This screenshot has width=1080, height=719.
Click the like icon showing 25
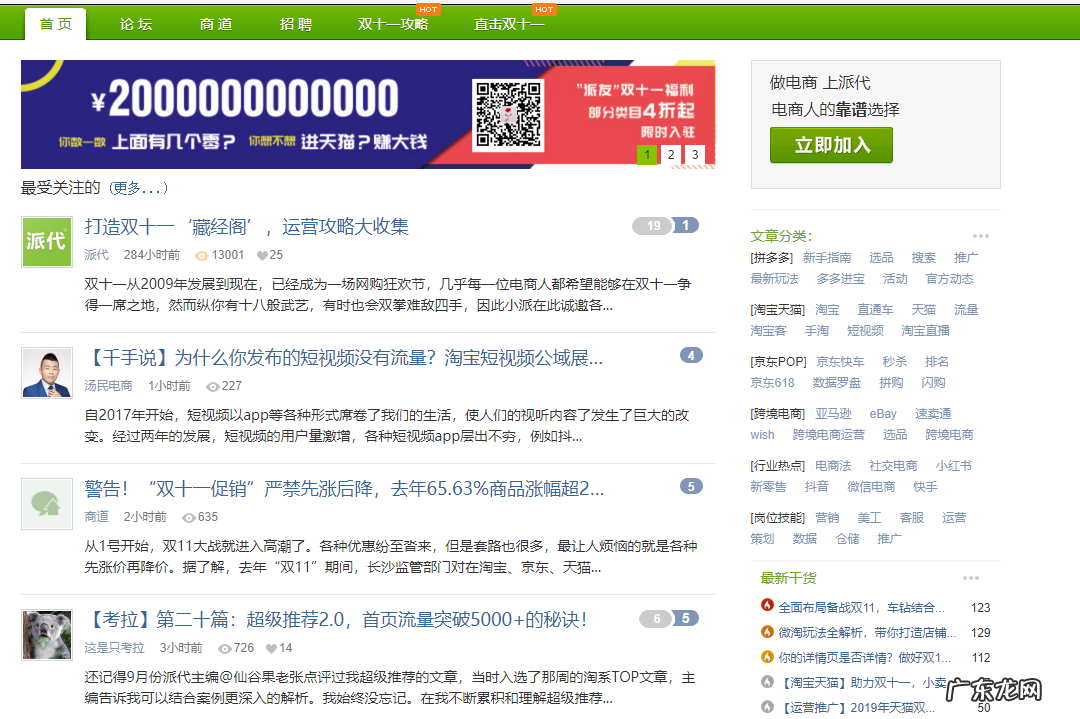pyautogui.click(x=262, y=255)
